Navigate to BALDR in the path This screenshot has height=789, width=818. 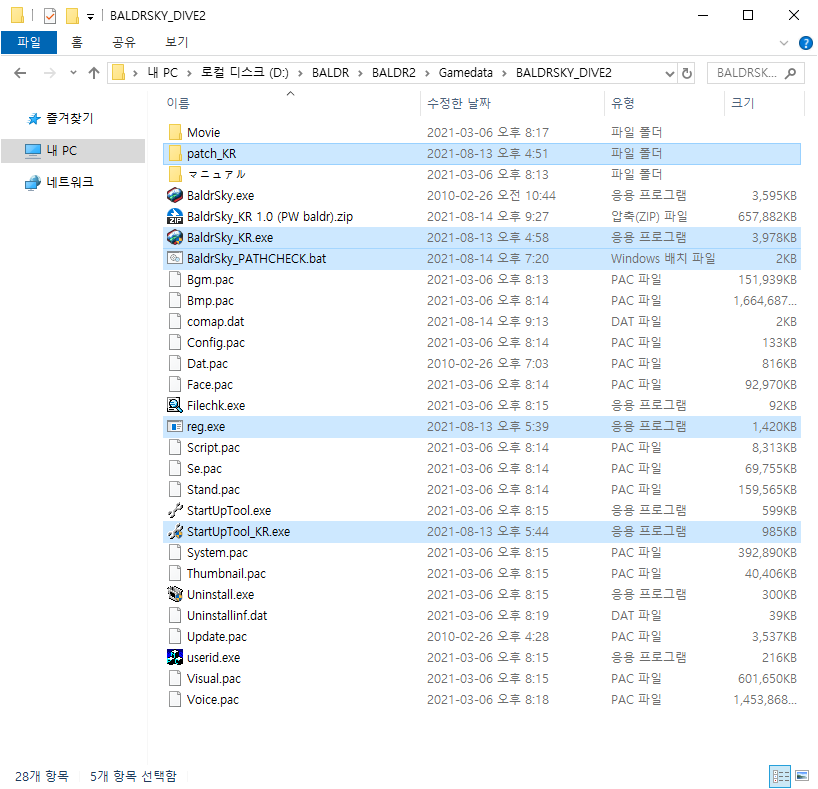pos(330,73)
